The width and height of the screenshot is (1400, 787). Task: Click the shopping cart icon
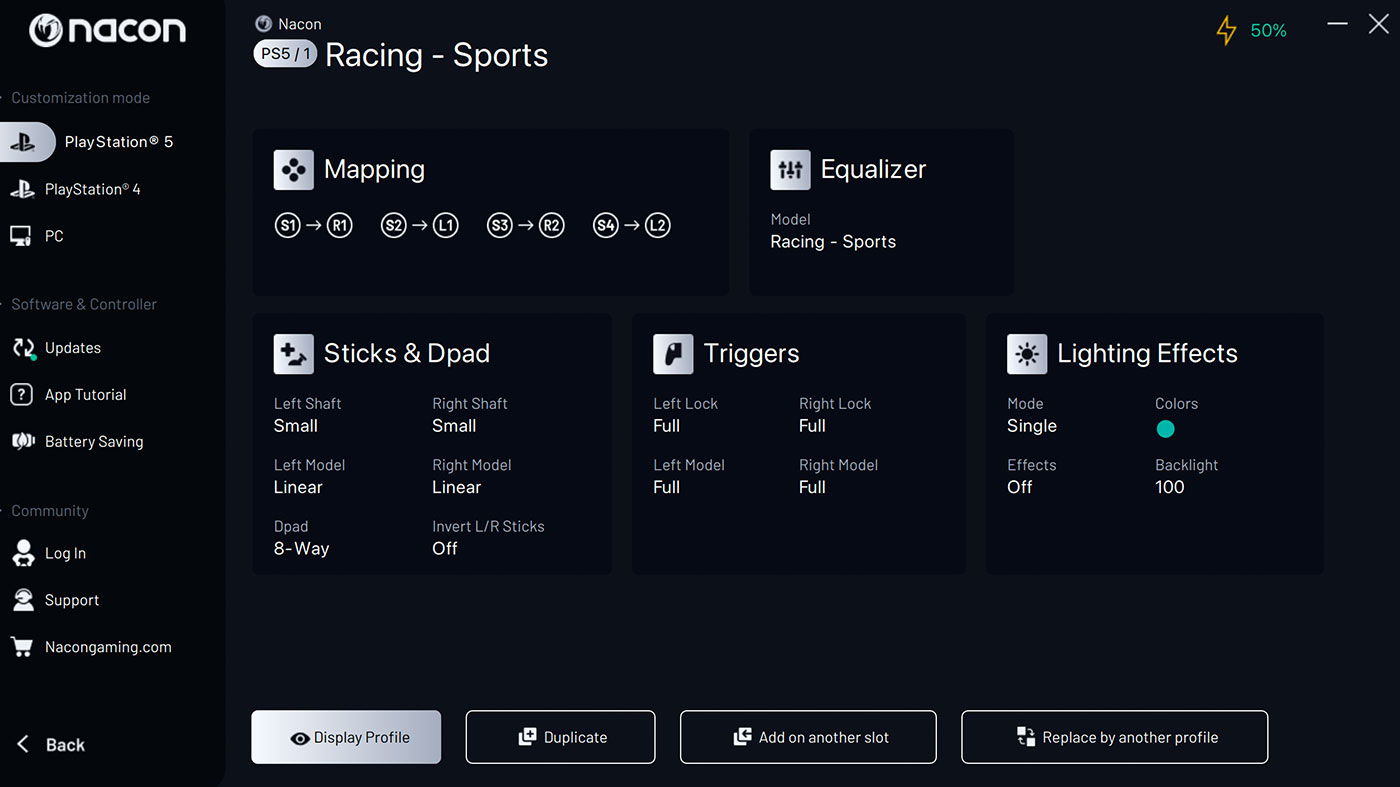[x=22, y=647]
